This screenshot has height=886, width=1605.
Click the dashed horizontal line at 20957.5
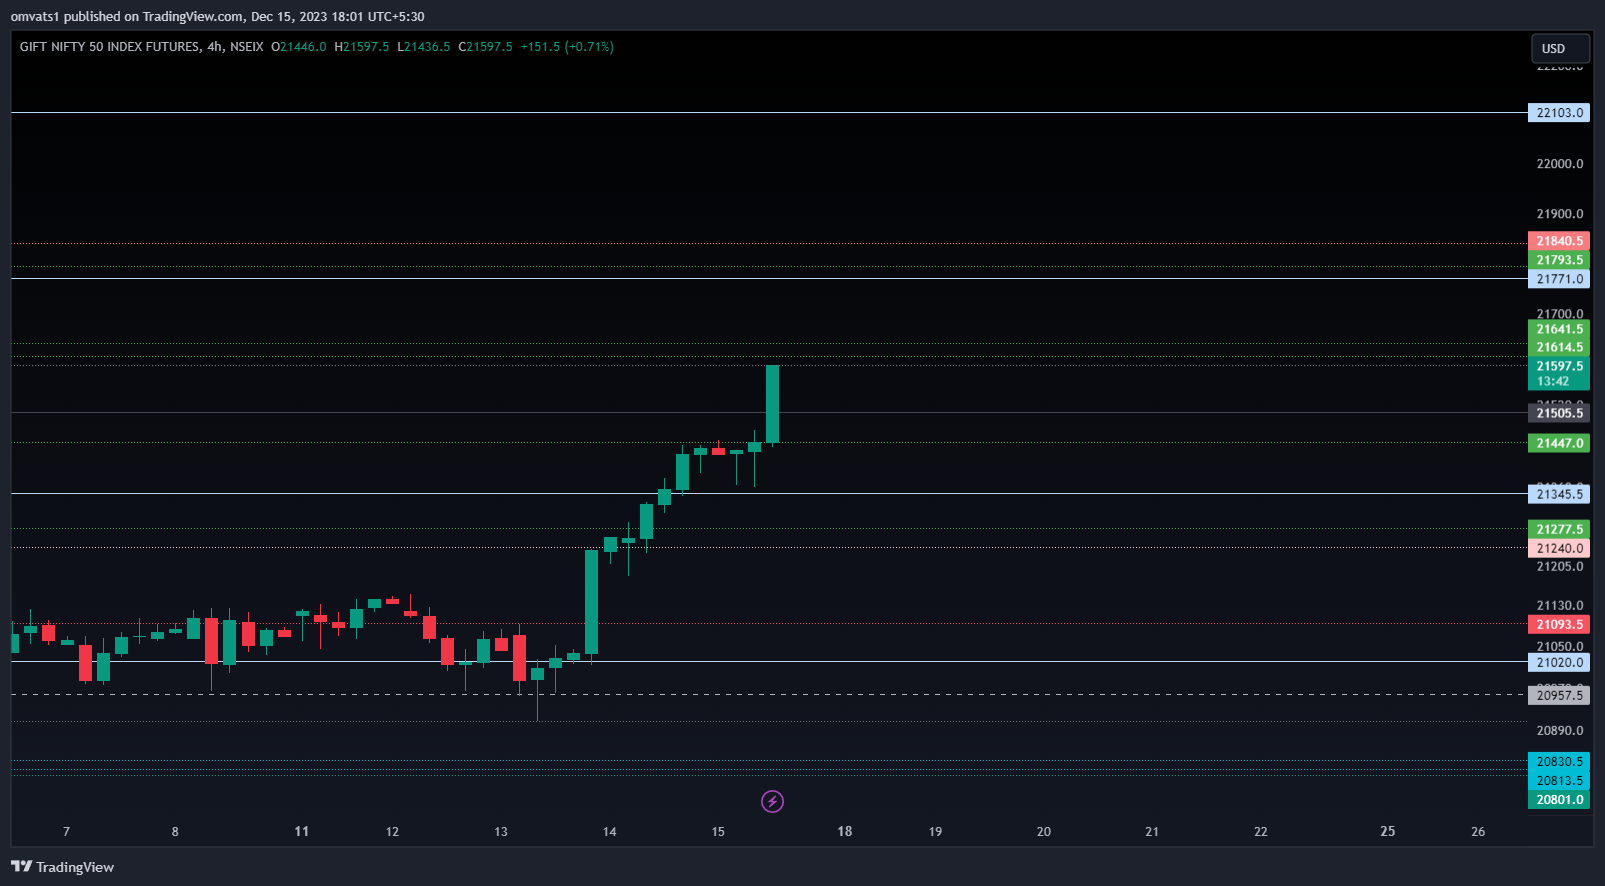pyautogui.click(x=768, y=694)
